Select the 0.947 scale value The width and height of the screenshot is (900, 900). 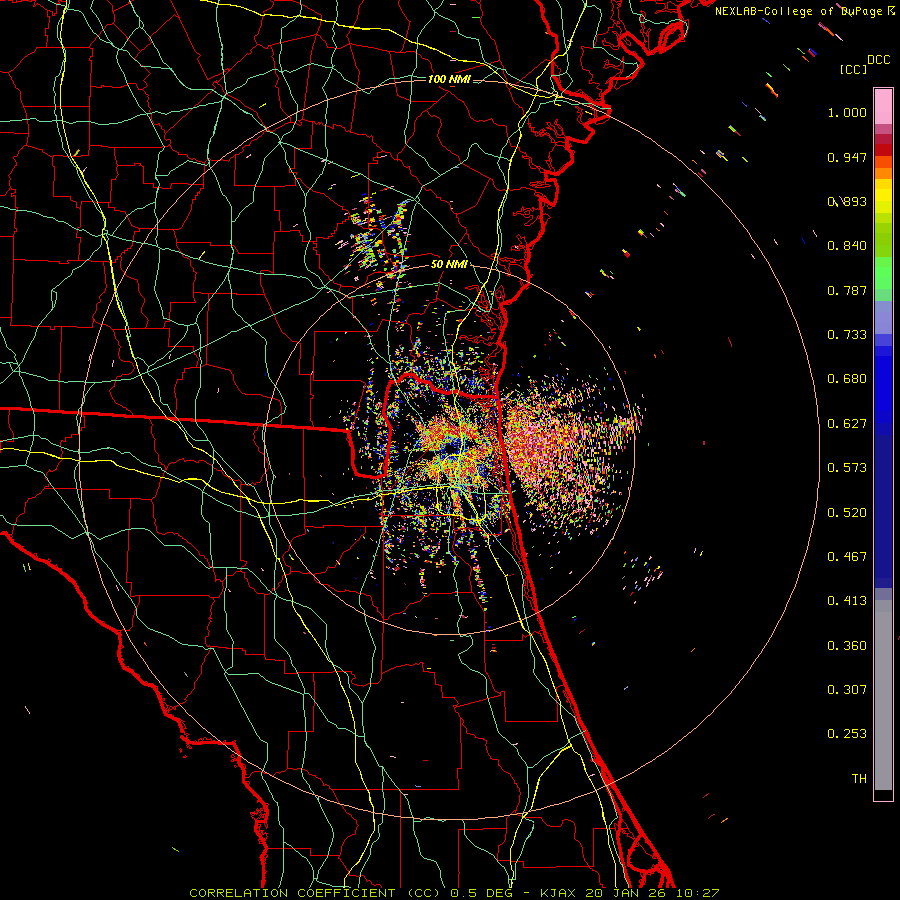pyautogui.click(x=847, y=157)
